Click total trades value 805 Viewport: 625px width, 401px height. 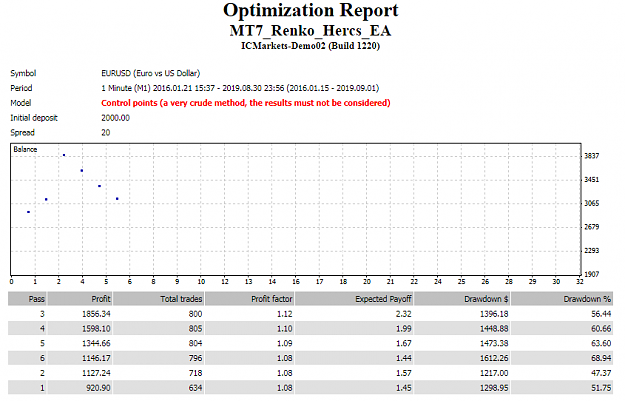(195, 329)
